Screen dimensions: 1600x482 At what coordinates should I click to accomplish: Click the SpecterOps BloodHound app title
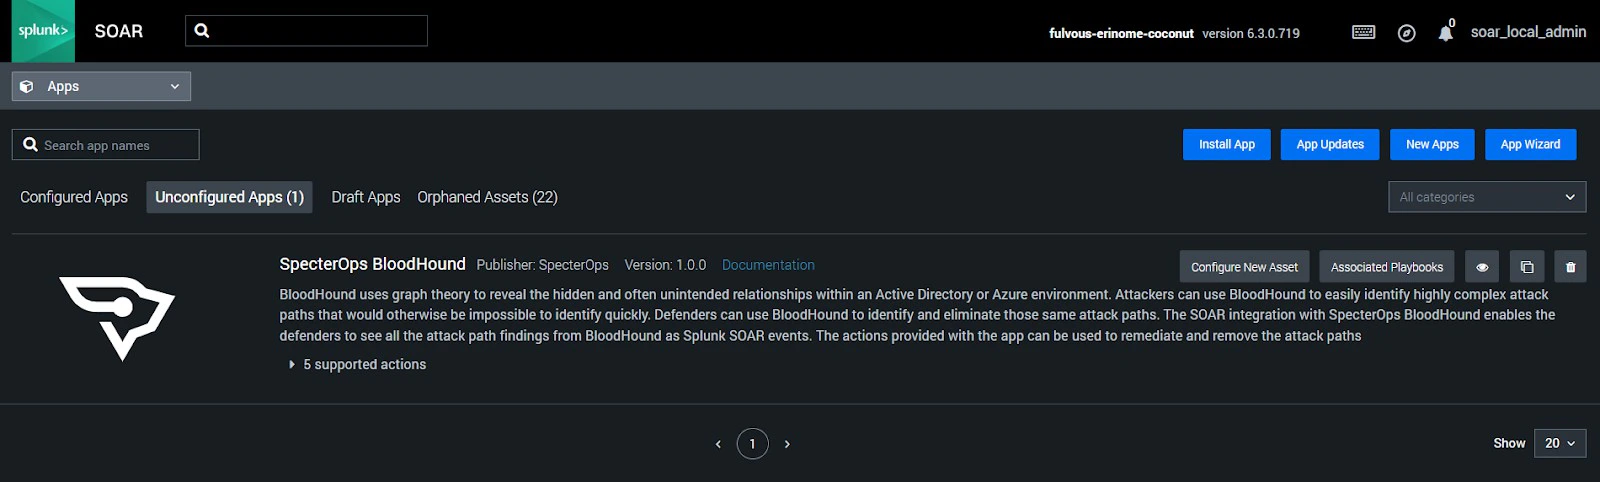372,264
